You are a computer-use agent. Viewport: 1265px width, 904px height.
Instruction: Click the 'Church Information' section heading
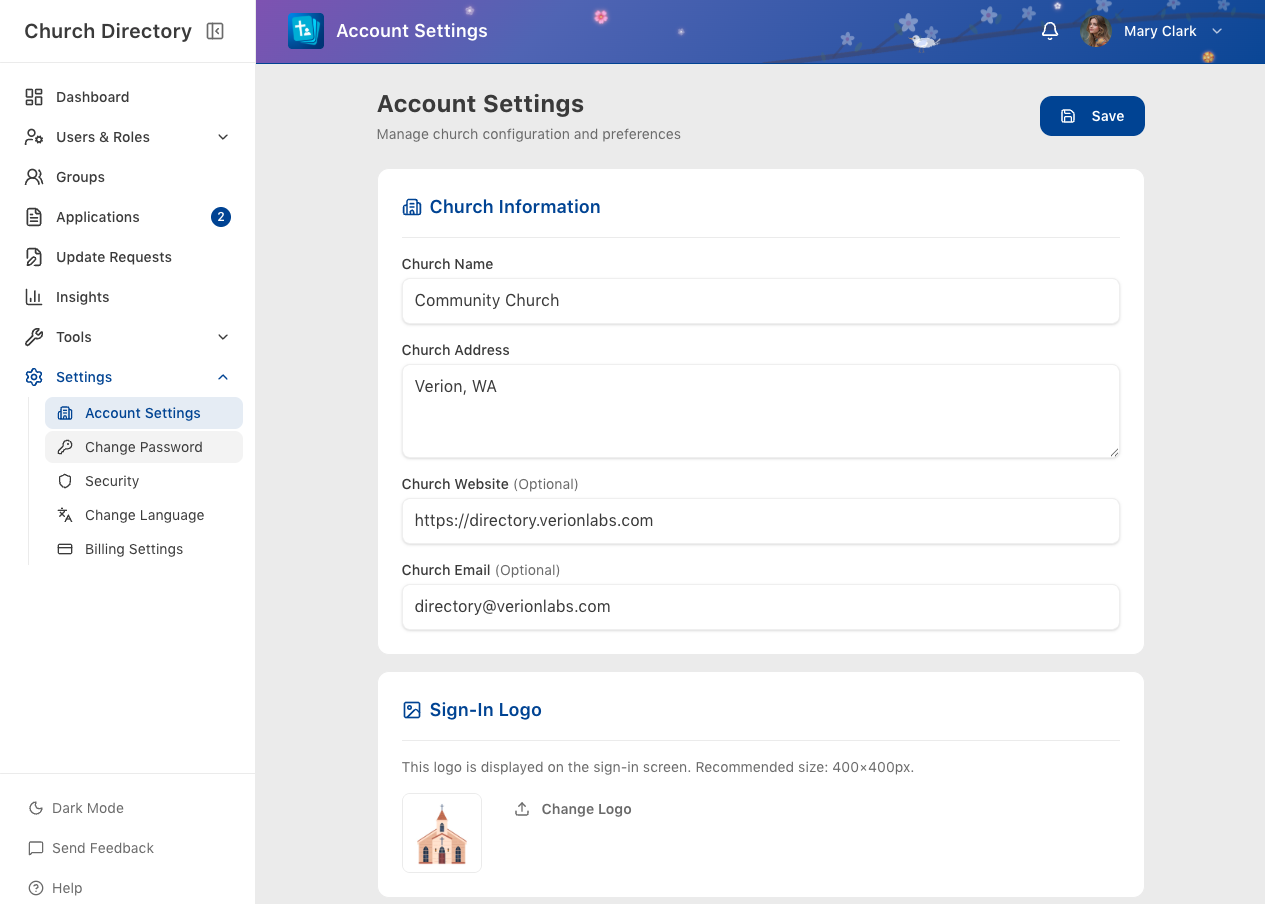click(x=515, y=207)
